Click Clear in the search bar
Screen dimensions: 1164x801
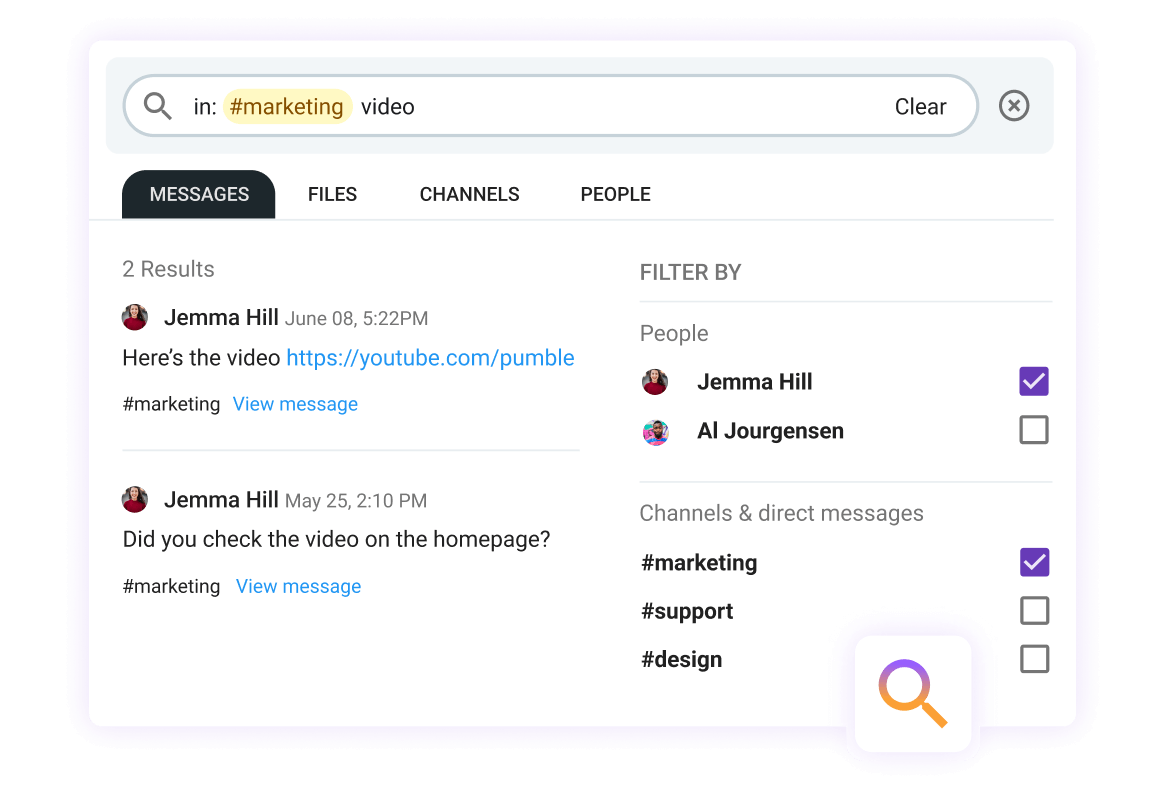[921, 107]
